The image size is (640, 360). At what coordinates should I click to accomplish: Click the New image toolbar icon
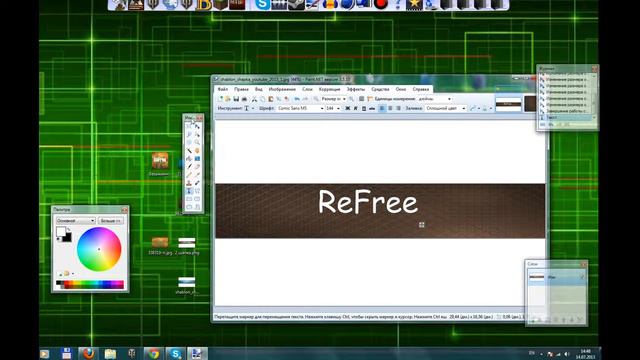click(220, 99)
